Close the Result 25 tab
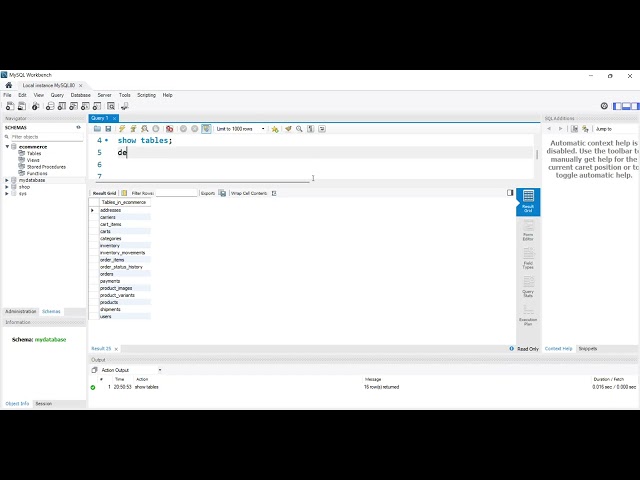The image size is (640, 480). click(116, 349)
